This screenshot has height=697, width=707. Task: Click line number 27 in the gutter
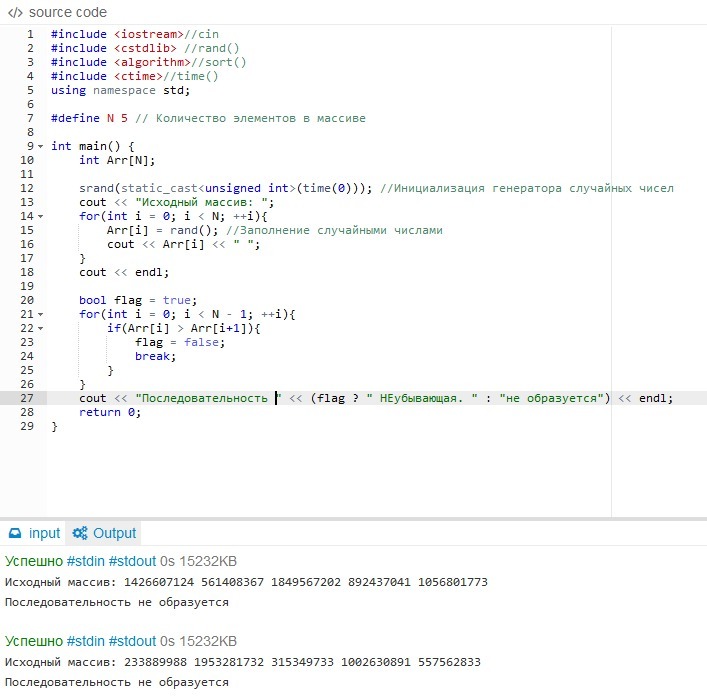pyautogui.click(x=27, y=398)
